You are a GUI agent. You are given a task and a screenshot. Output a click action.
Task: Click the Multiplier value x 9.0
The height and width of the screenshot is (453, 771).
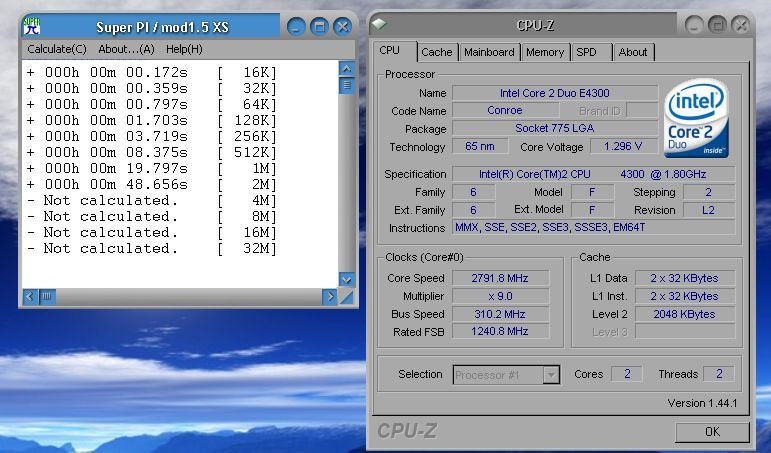[500, 297]
